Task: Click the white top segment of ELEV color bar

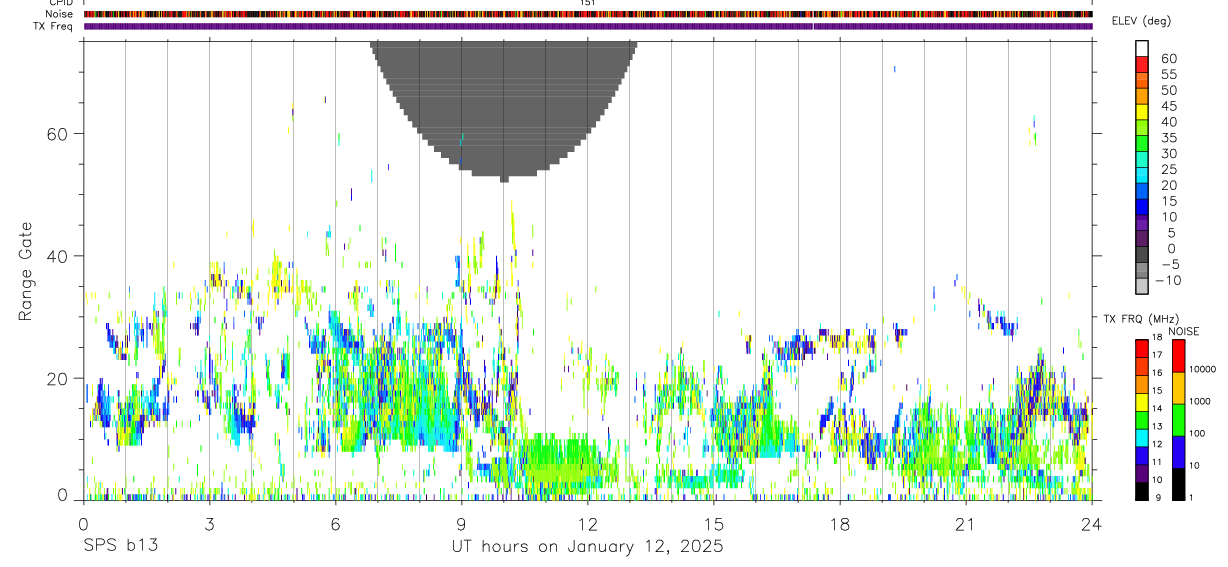Action: (x=1142, y=48)
